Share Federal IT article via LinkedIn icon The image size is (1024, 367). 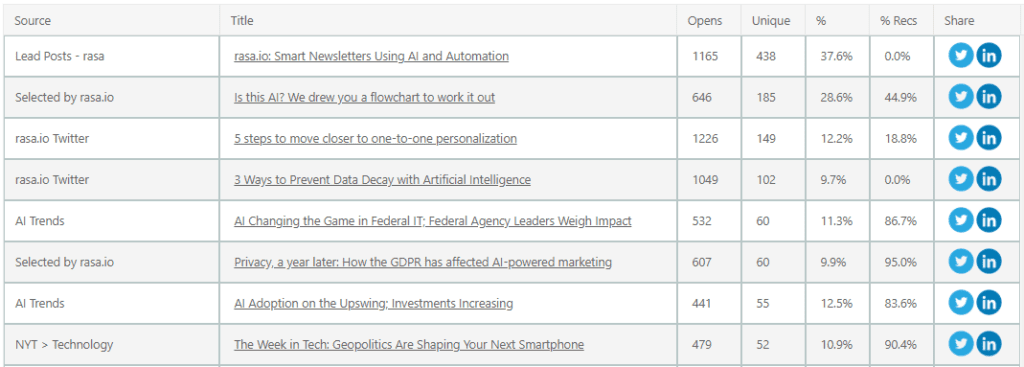click(x=989, y=221)
